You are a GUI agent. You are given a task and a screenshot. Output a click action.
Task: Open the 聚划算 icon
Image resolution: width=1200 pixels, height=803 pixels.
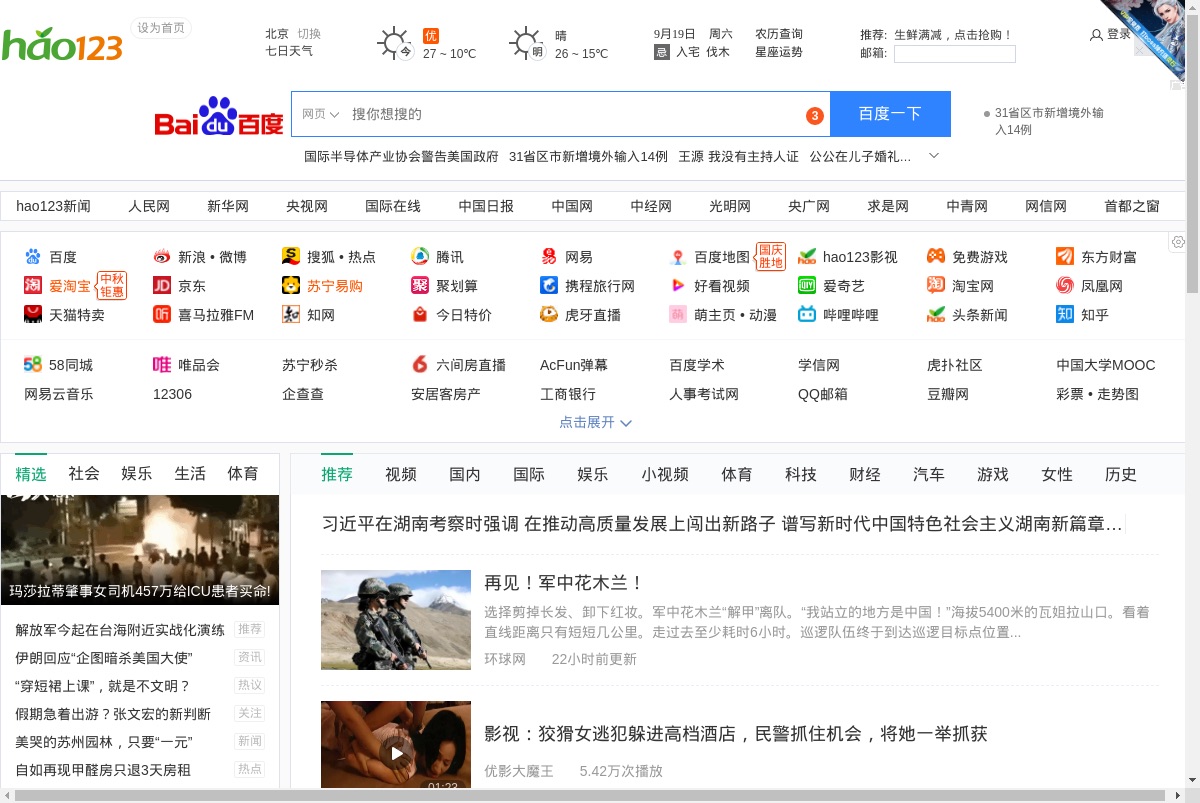(420, 286)
